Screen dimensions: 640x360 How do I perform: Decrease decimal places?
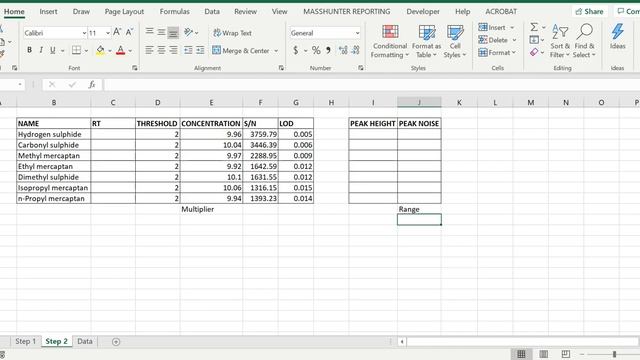356,50
